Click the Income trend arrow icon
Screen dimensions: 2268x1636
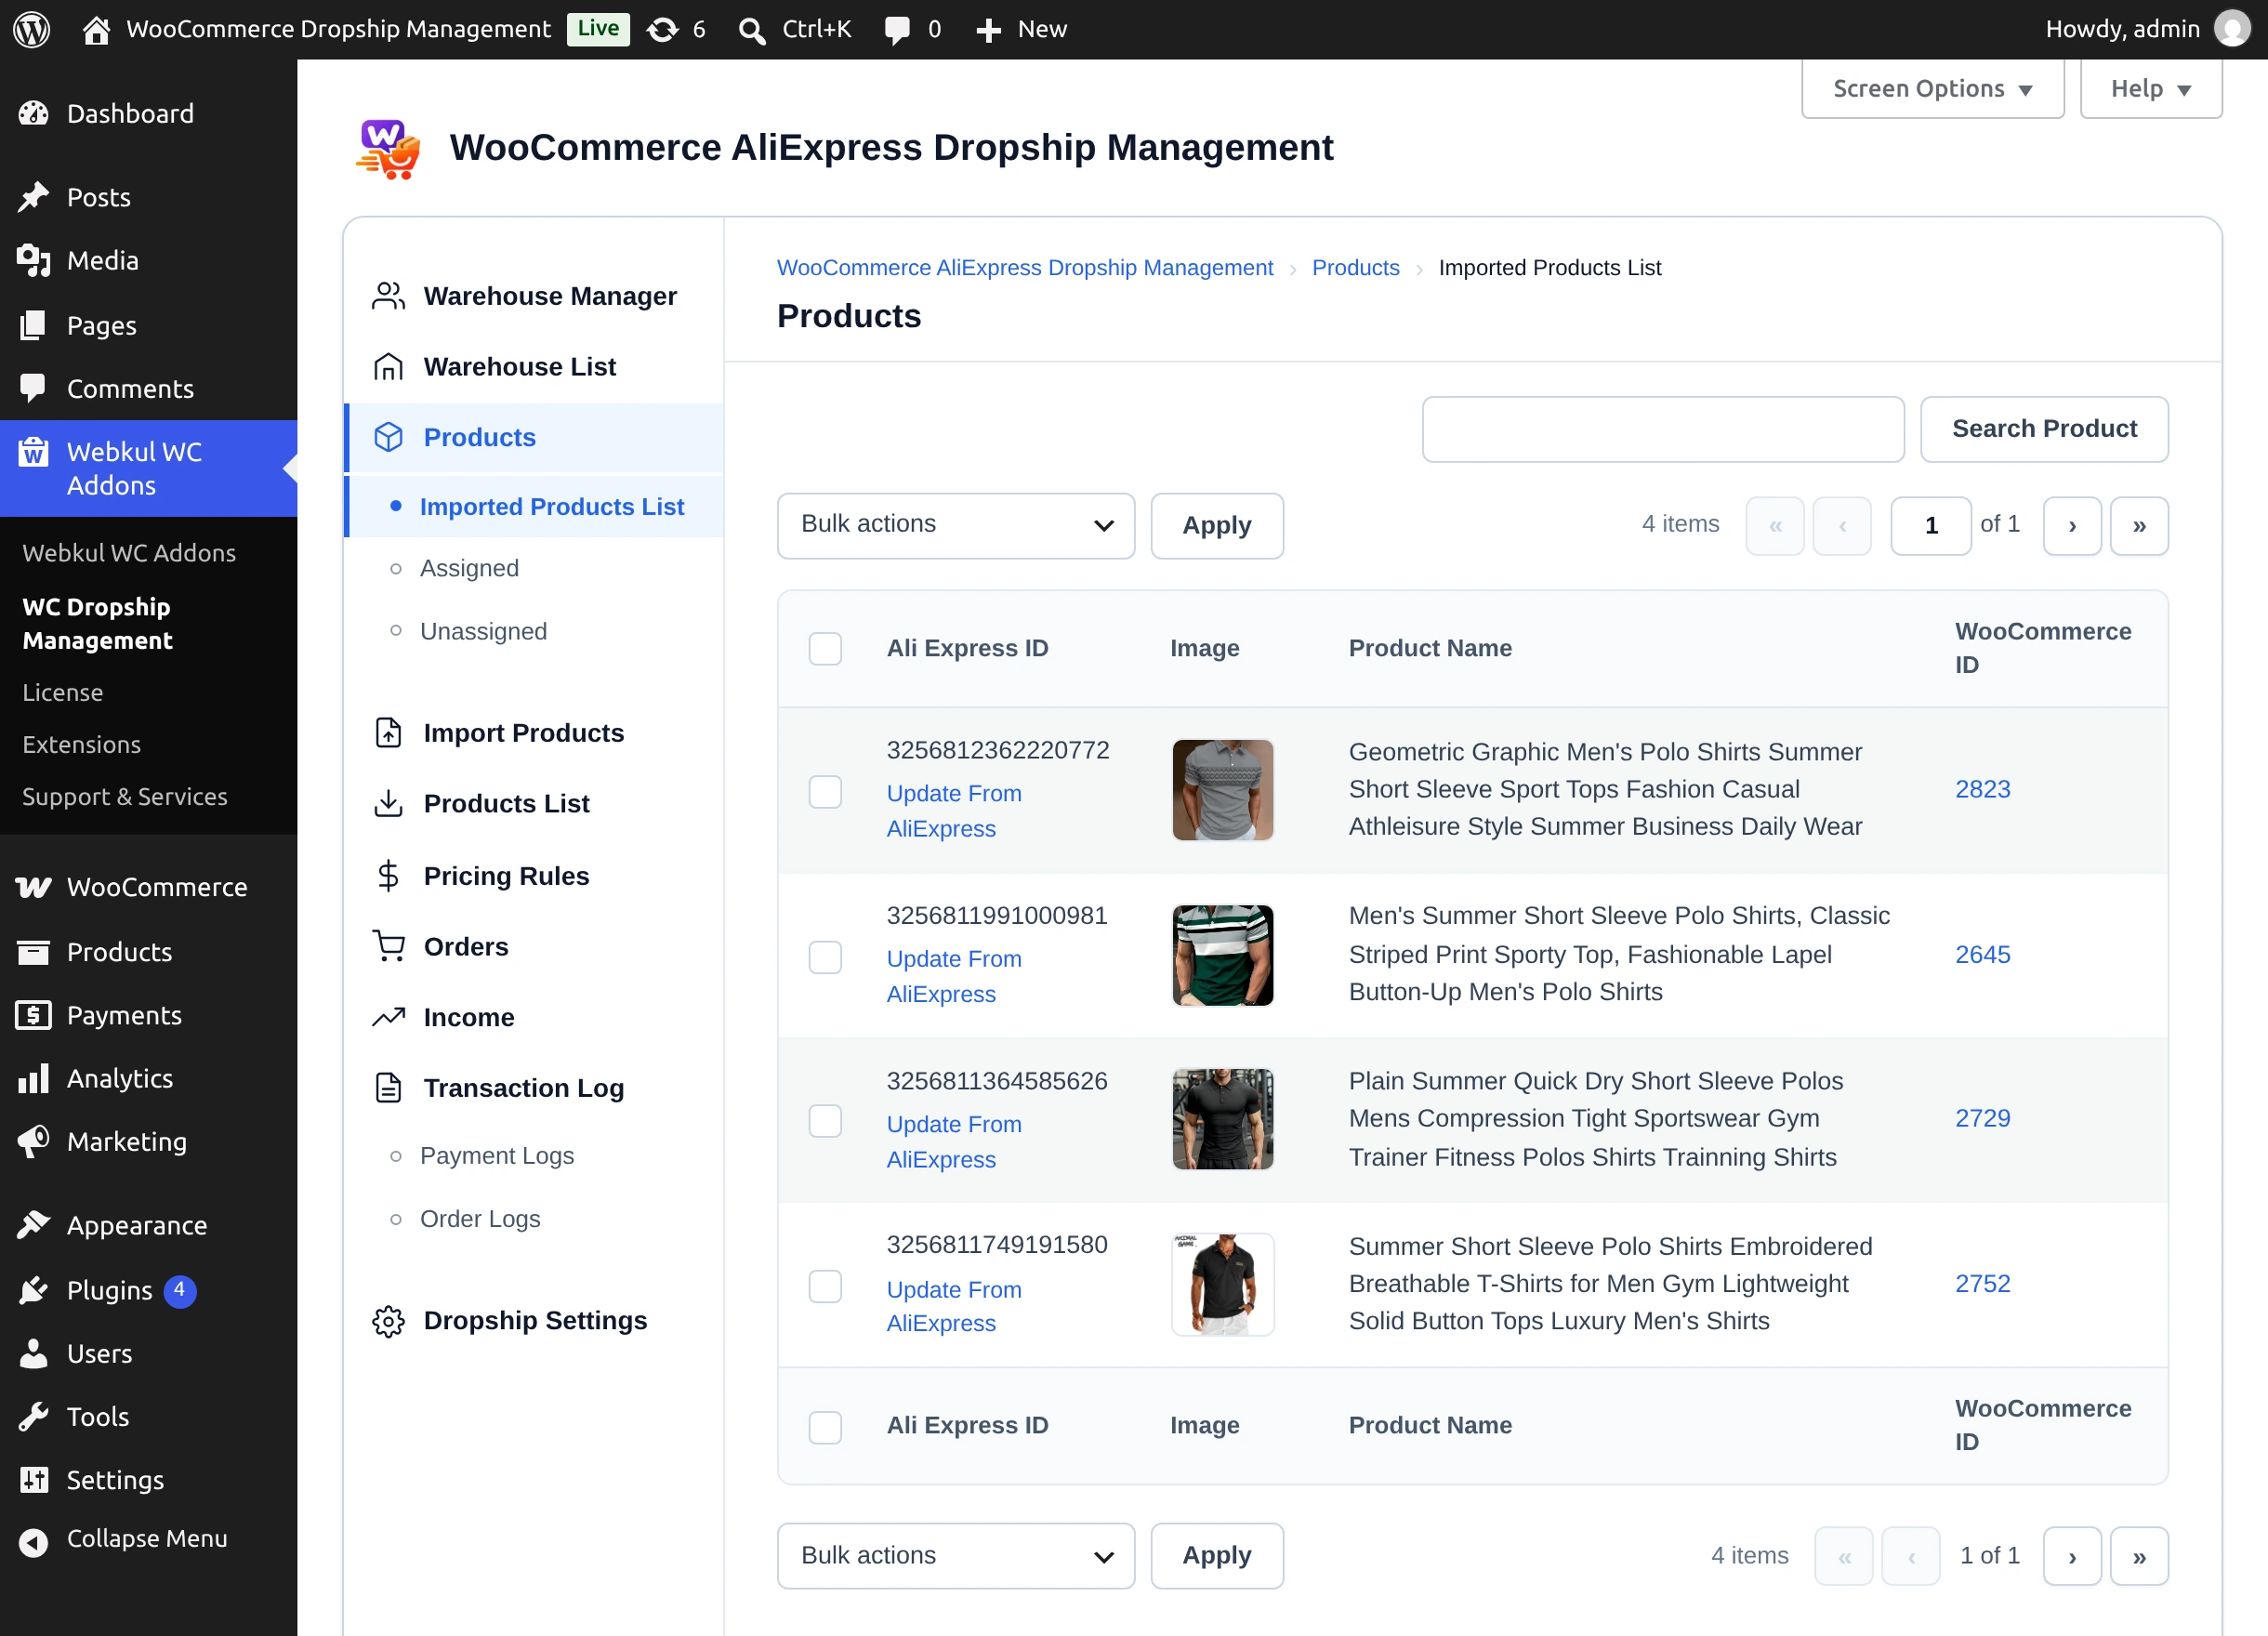[x=388, y=1017]
